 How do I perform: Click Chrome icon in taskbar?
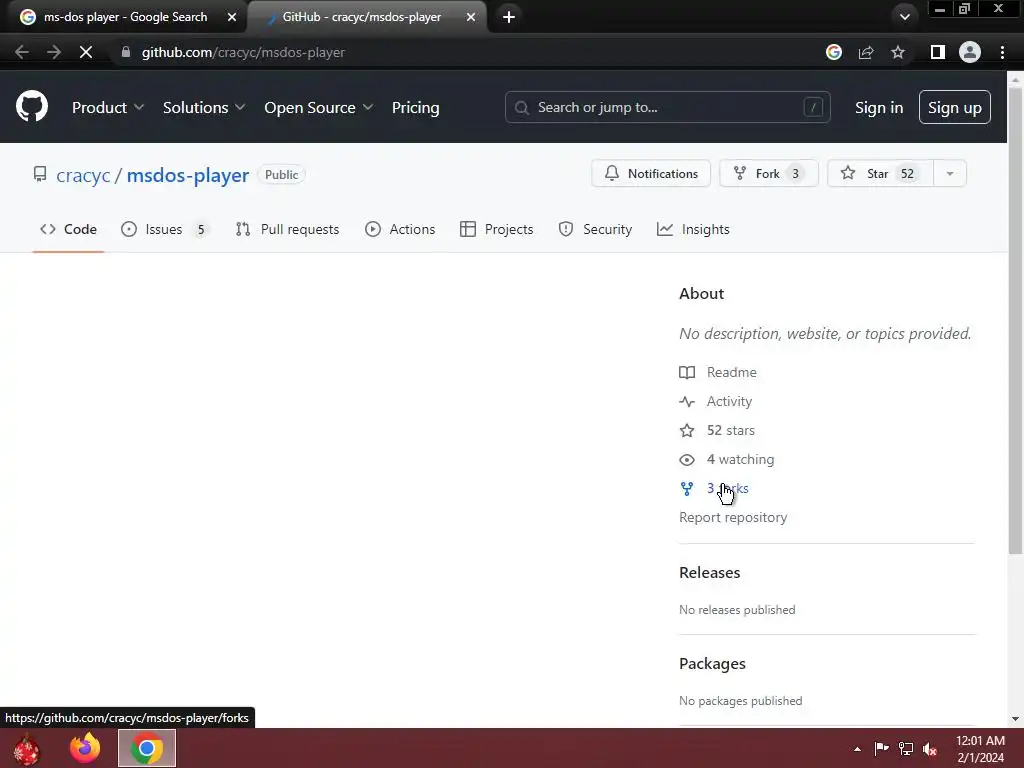[x=147, y=748]
